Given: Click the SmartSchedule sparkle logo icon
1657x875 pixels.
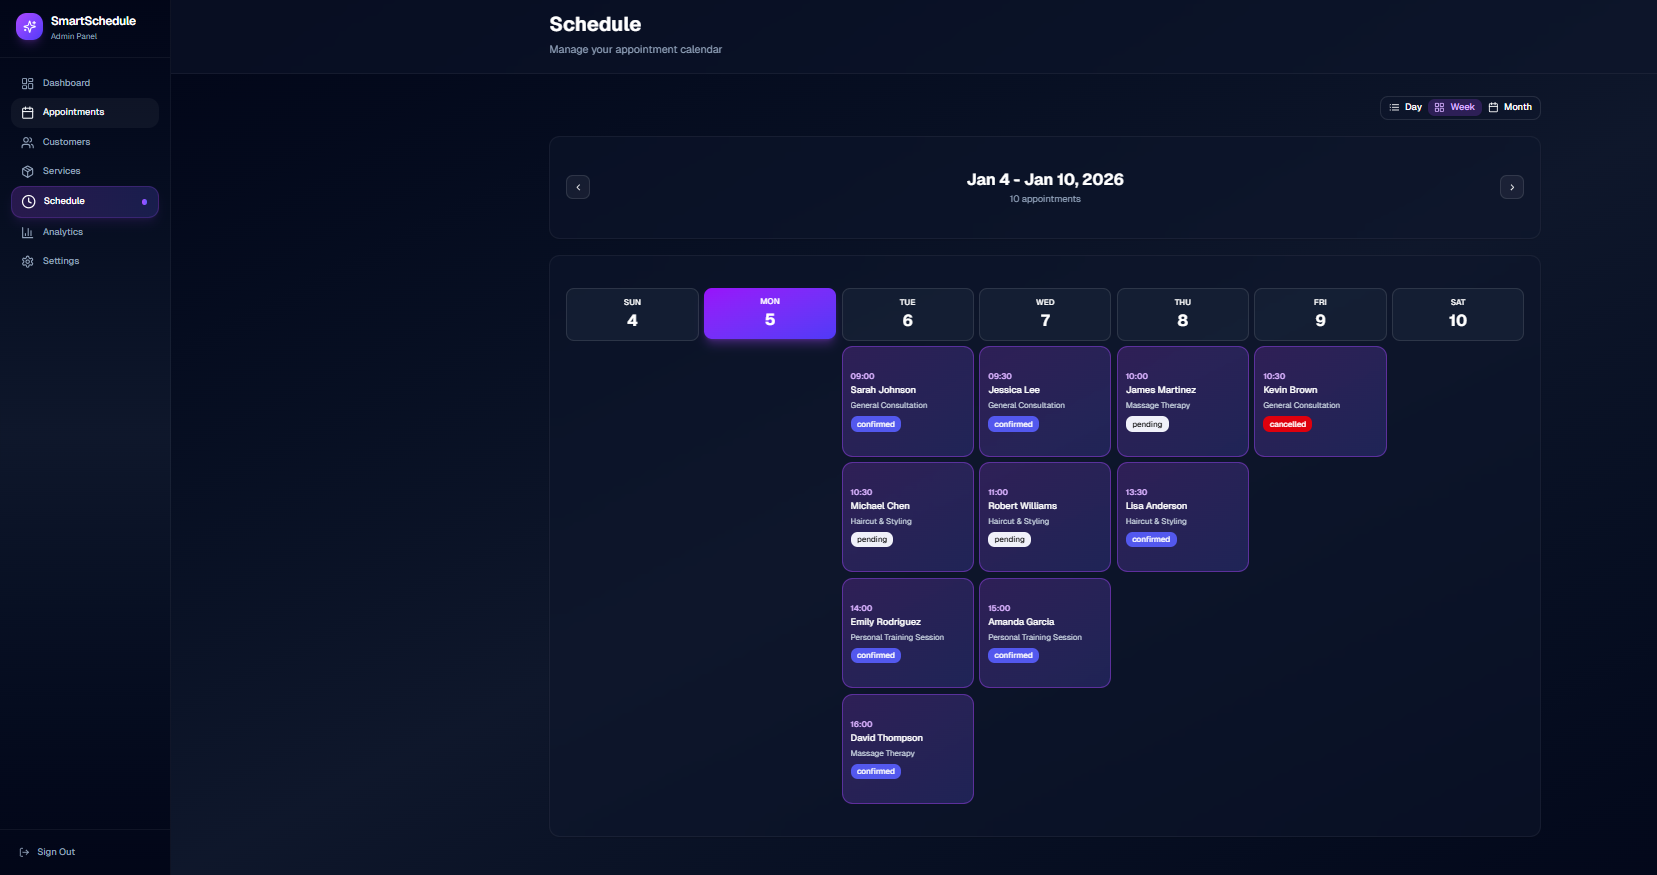Looking at the screenshot, I should click(29, 27).
